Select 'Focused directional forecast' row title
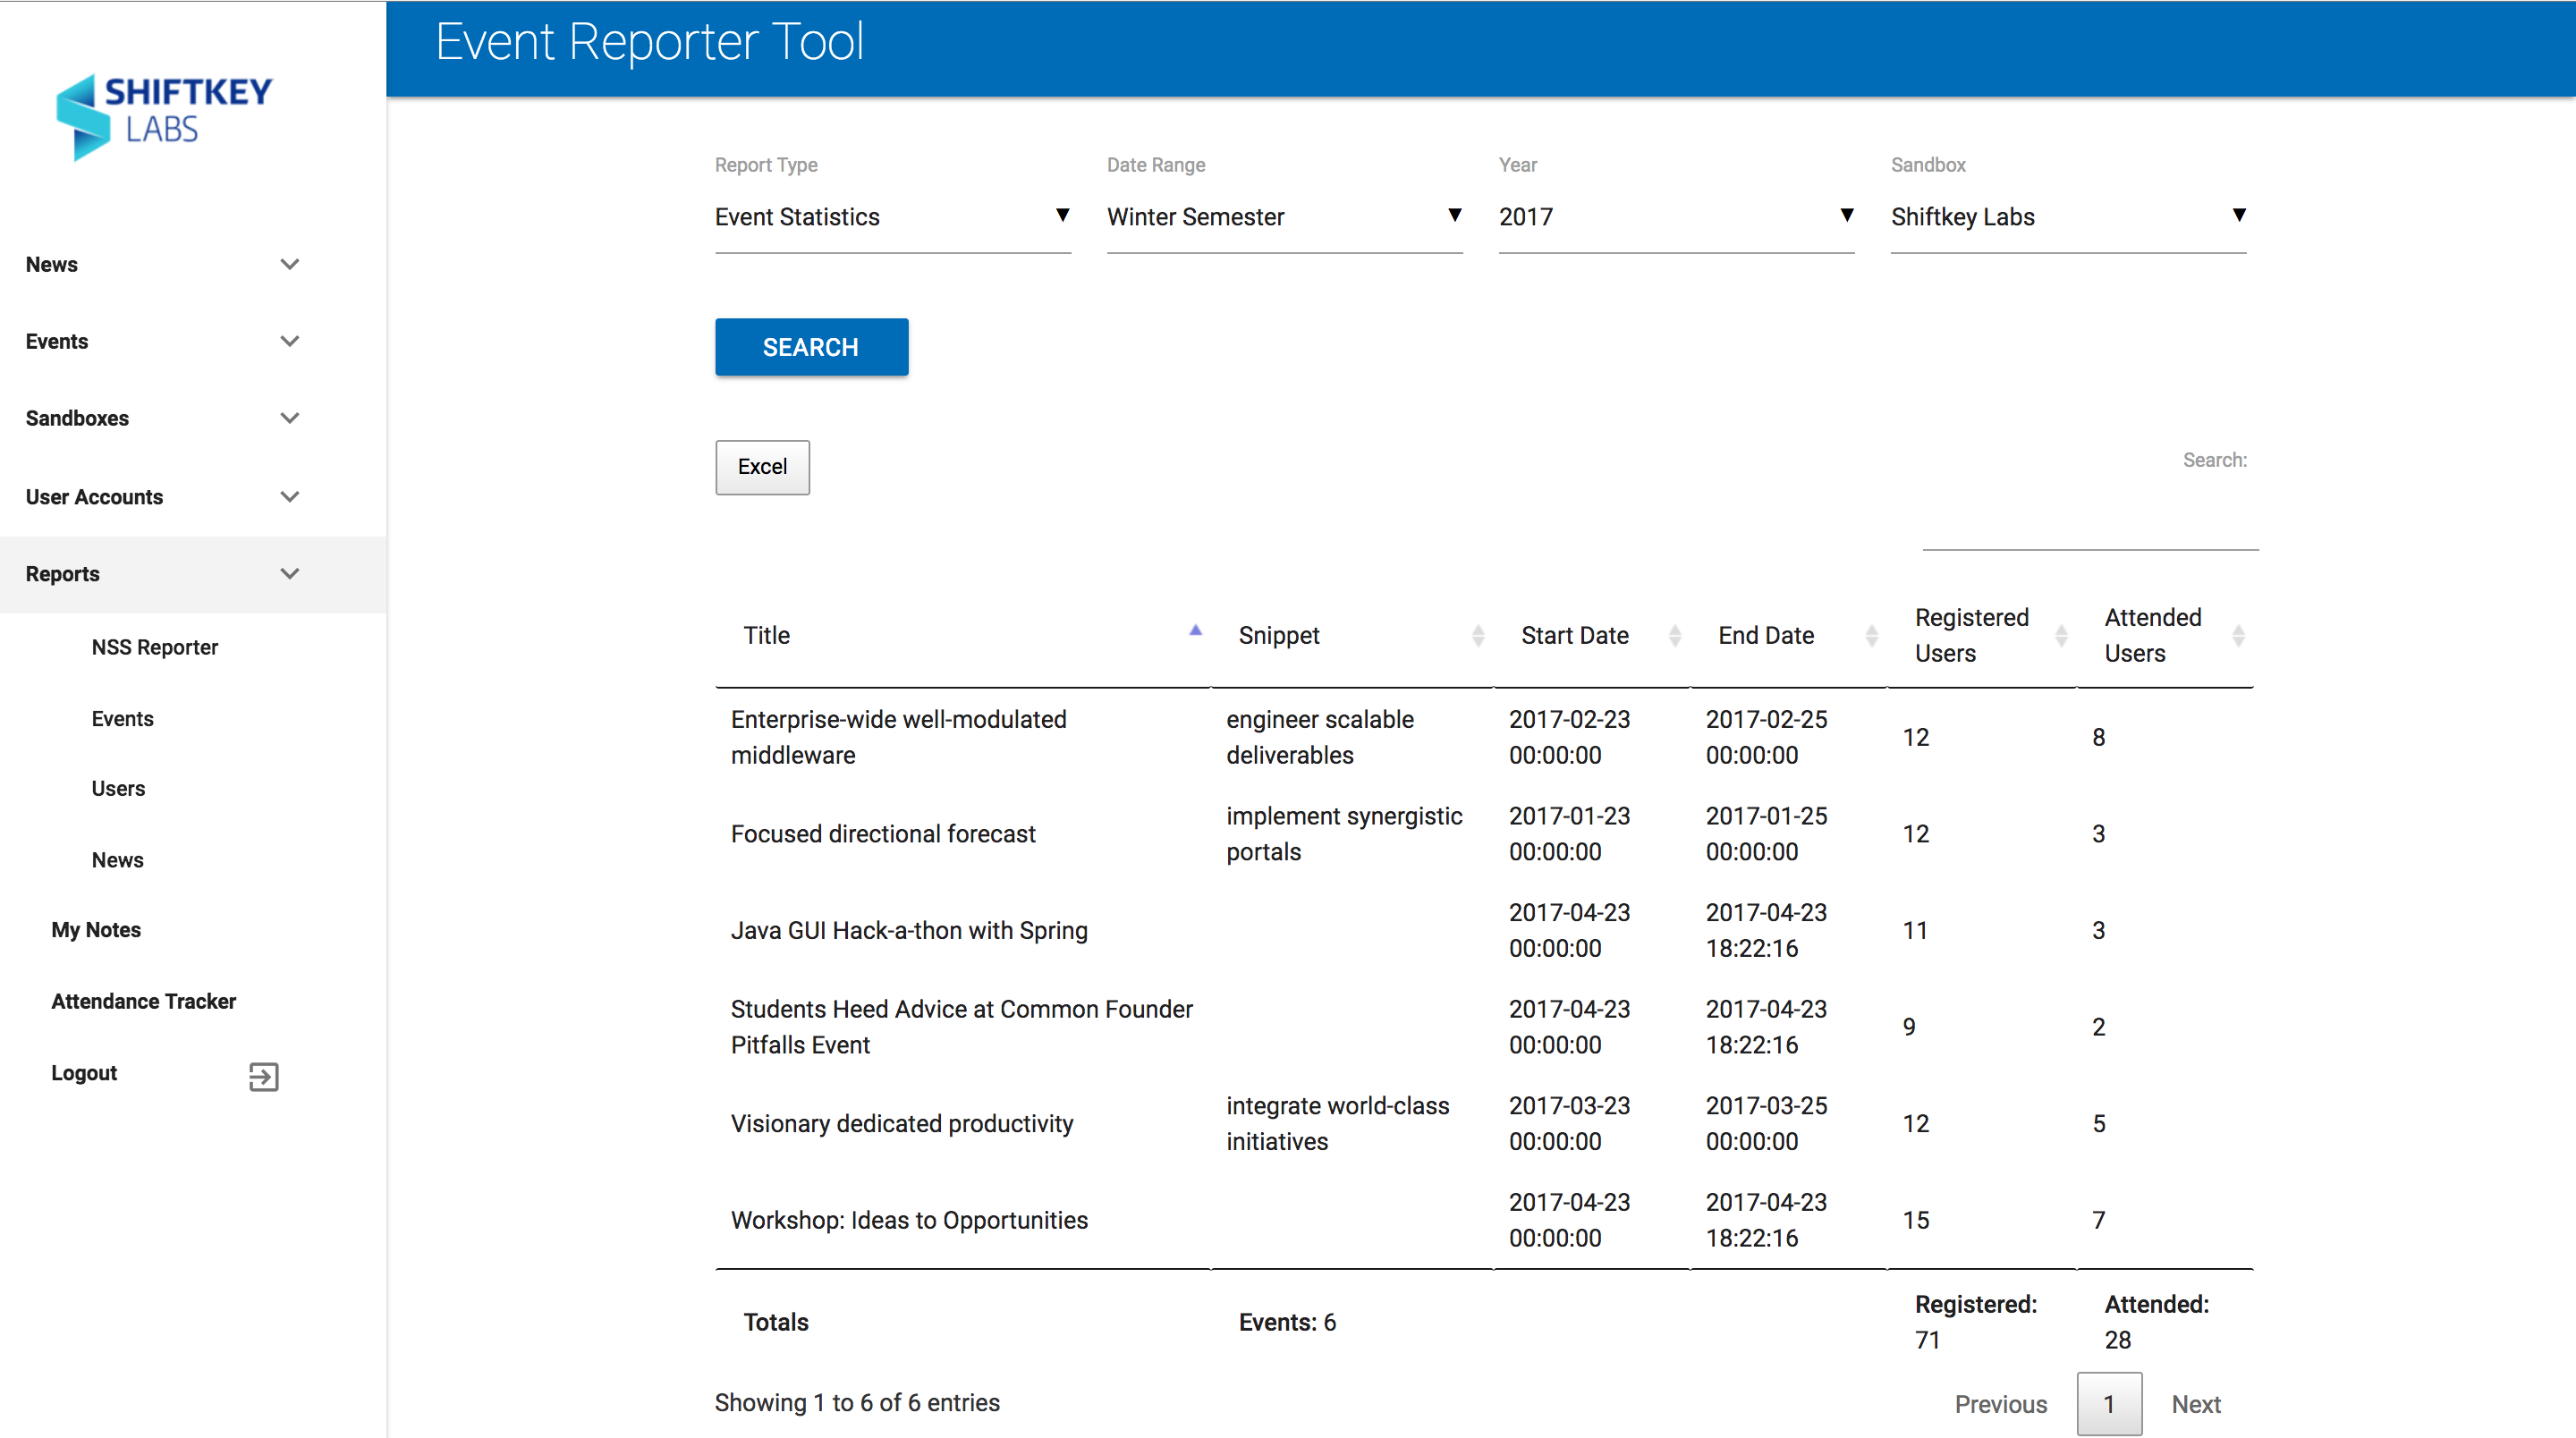This screenshot has height=1438, width=2576. coord(883,834)
